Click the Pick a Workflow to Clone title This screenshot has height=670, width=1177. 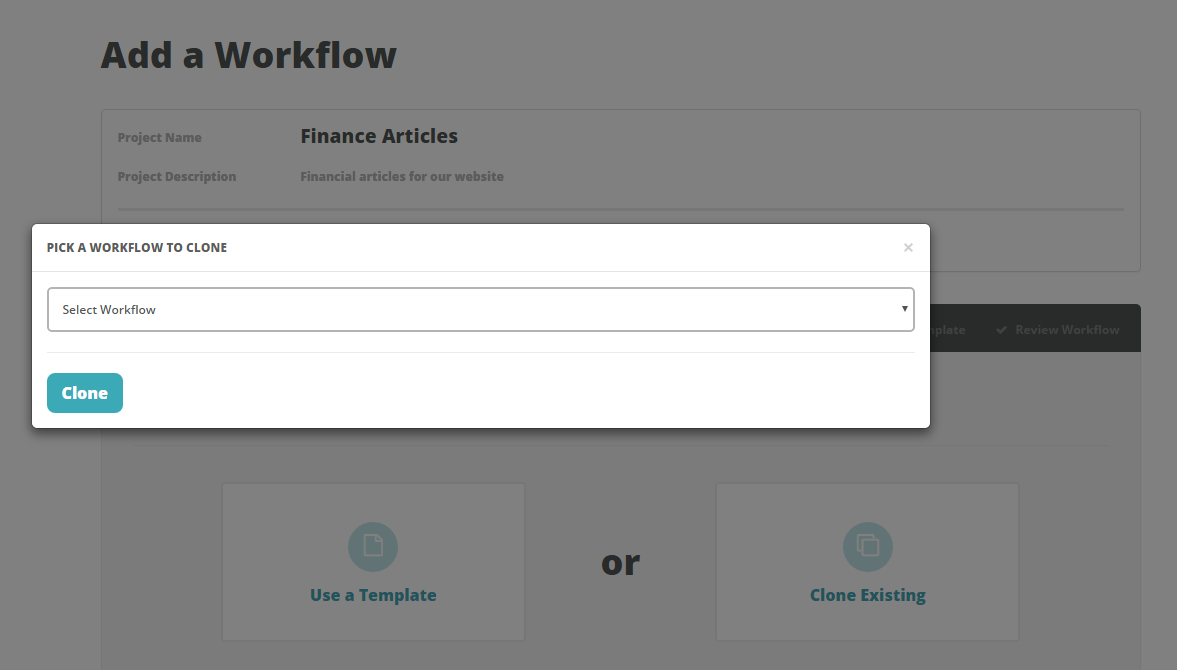tap(137, 248)
